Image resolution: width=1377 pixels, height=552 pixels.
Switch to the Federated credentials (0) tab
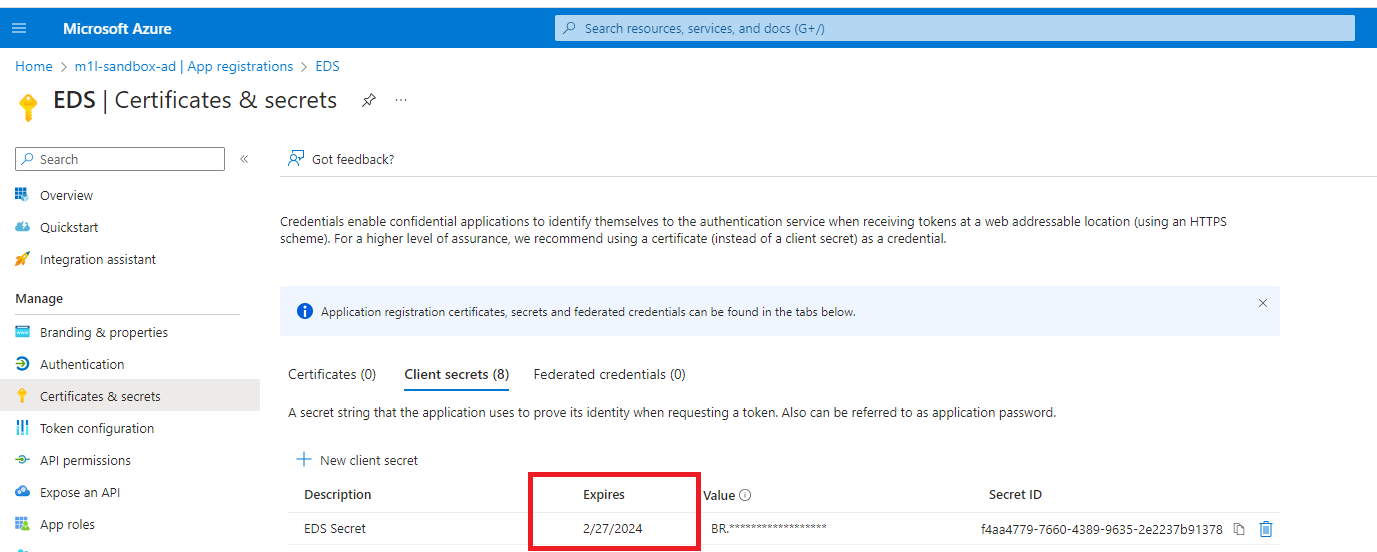[609, 374]
